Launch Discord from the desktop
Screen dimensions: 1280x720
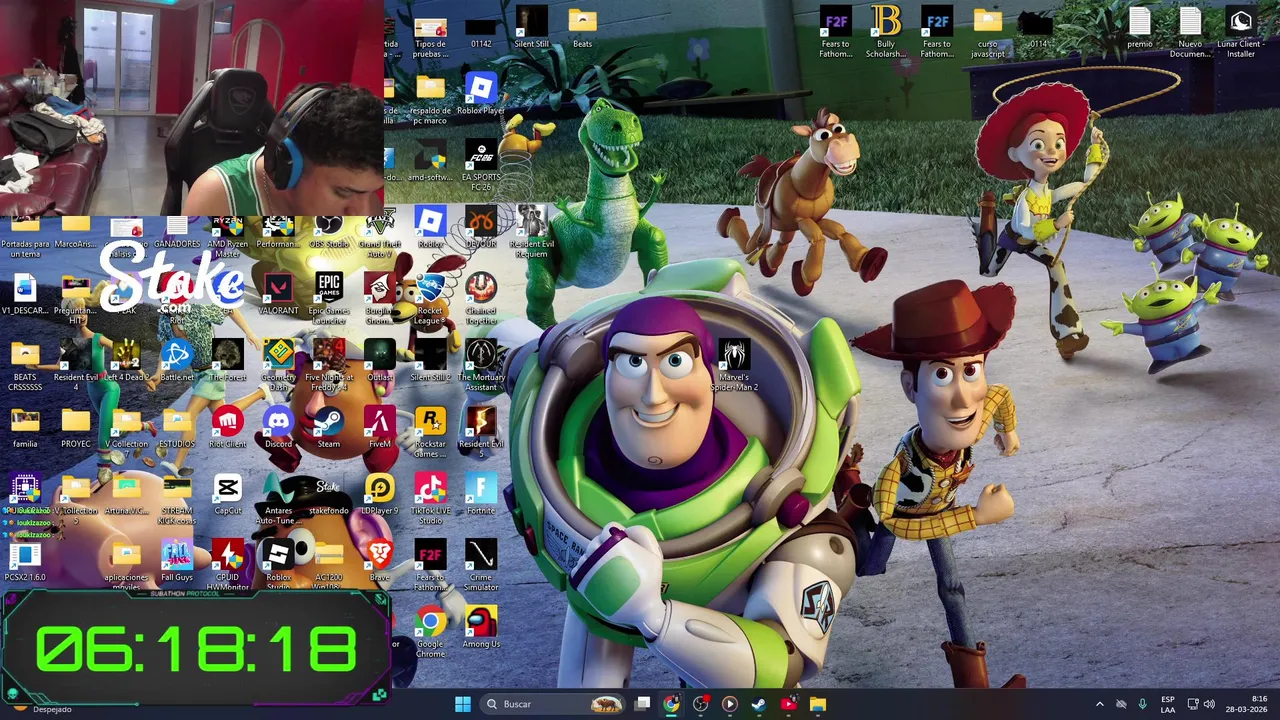point(278,428)
